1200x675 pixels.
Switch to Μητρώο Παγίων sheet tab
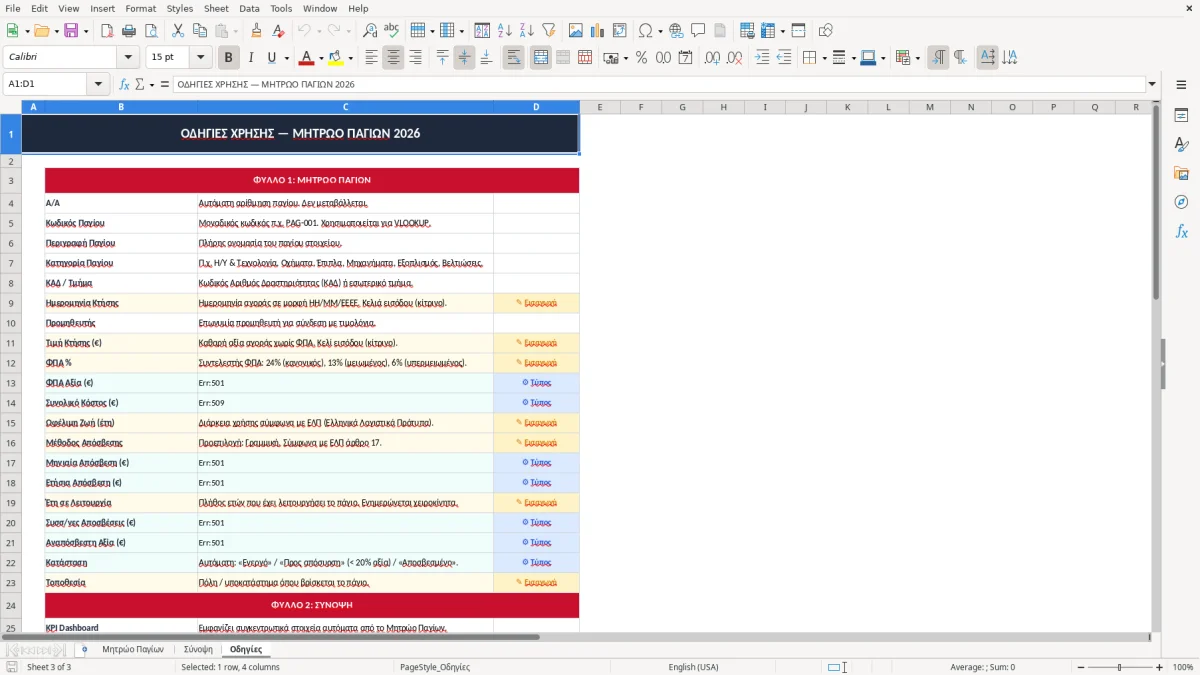(132, 649)
